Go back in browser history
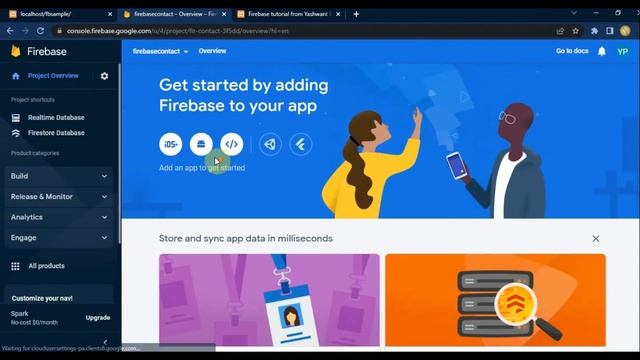This screenshot has height=360, width=640. tap(10, 31)
